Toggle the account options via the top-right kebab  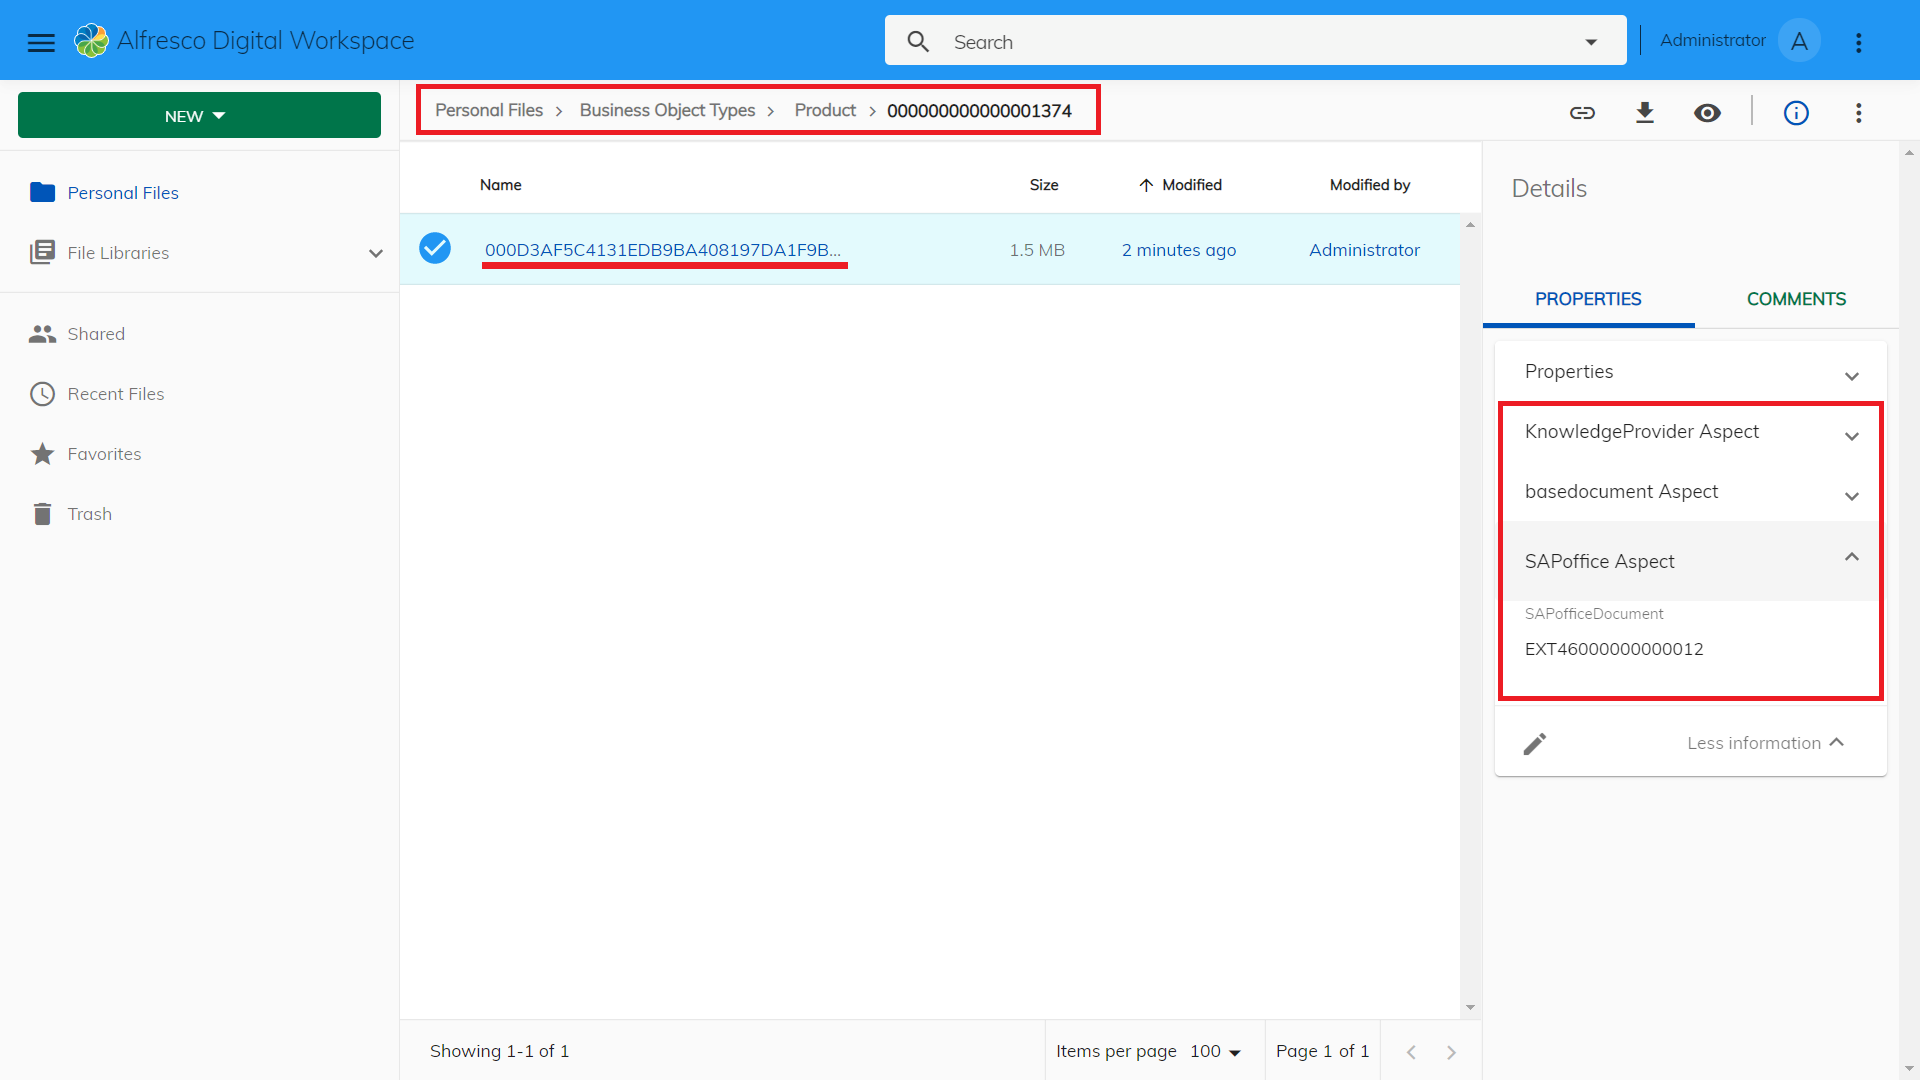point(1859,42)
